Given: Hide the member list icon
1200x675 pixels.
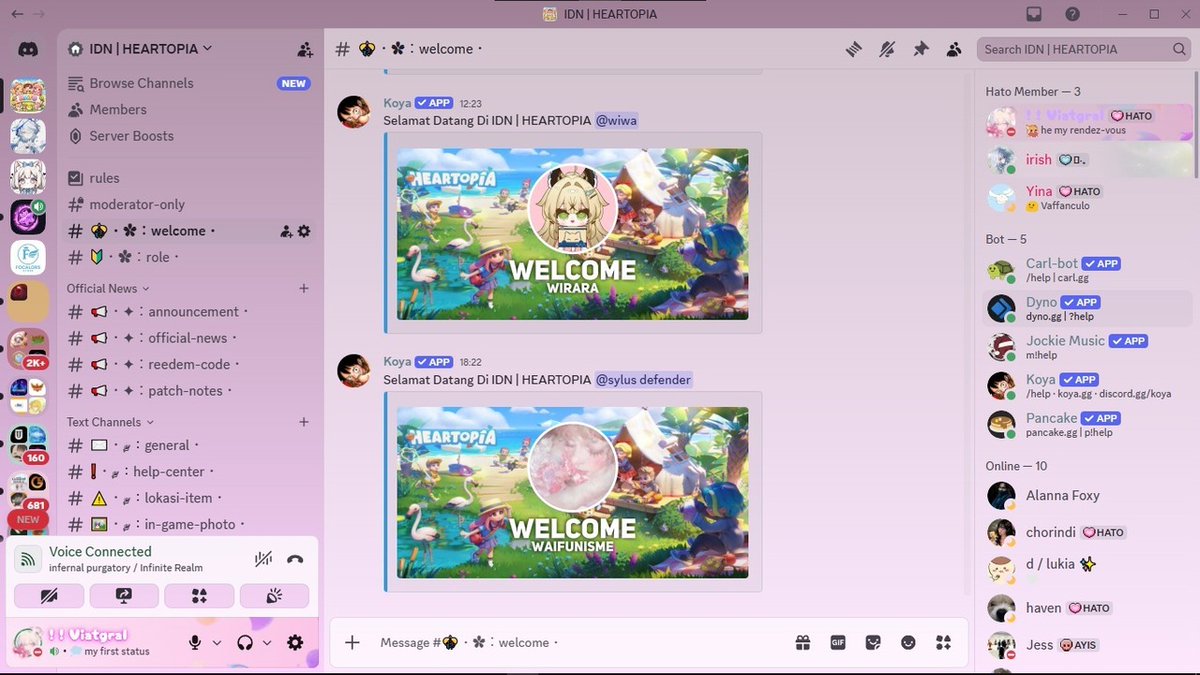Looking at the screenshot, I should click(x=954, y=49).
